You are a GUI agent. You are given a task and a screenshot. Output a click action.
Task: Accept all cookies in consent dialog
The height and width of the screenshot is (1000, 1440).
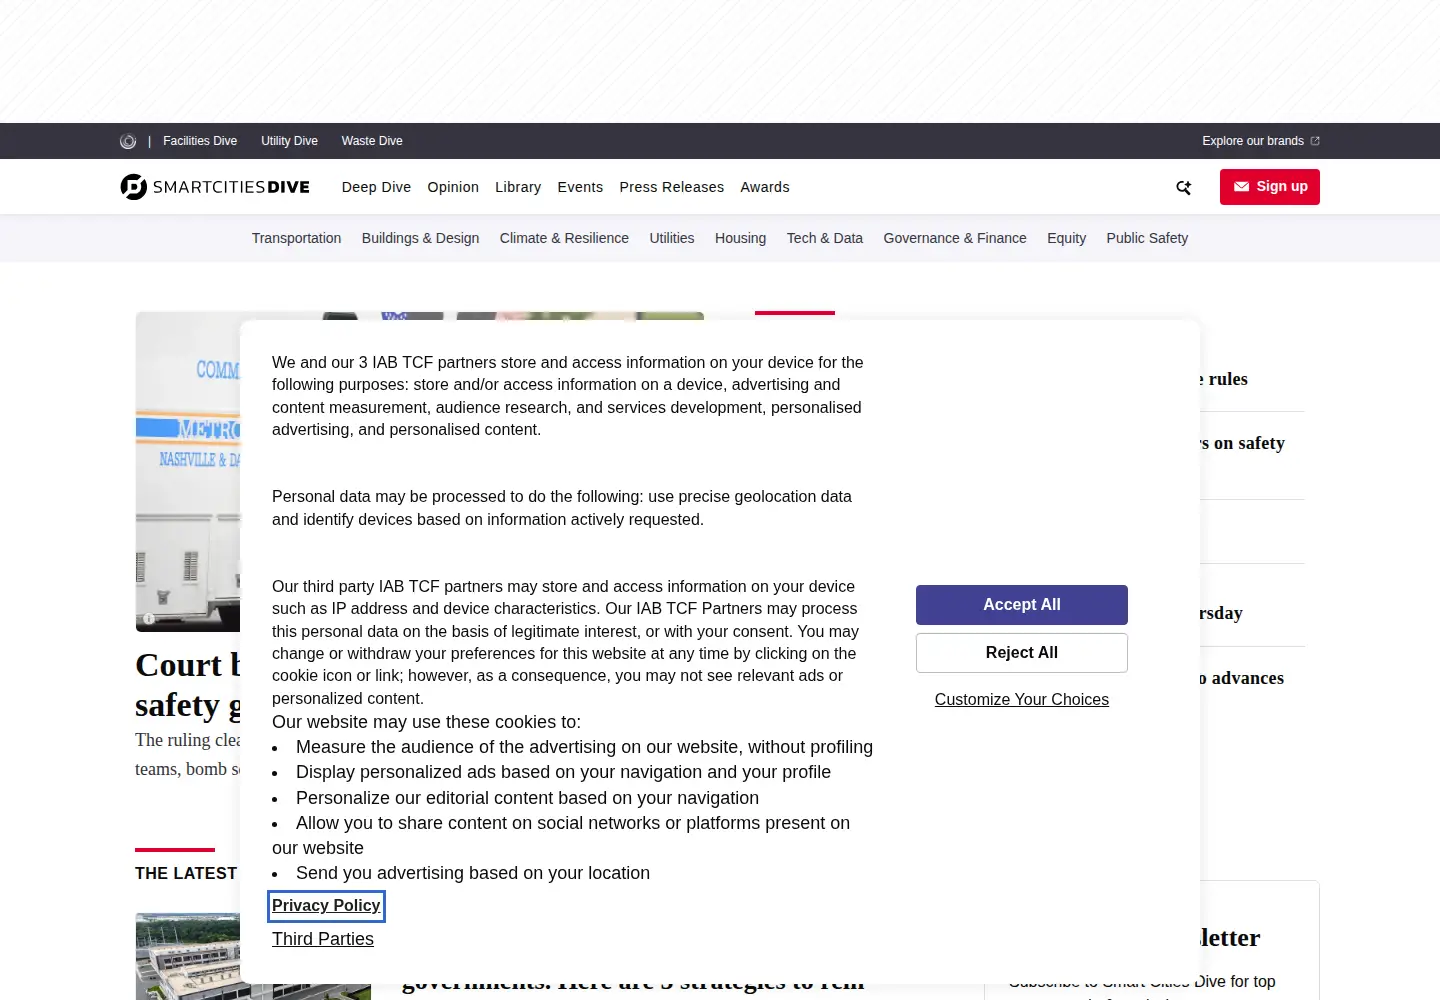tap(1022, 605)
